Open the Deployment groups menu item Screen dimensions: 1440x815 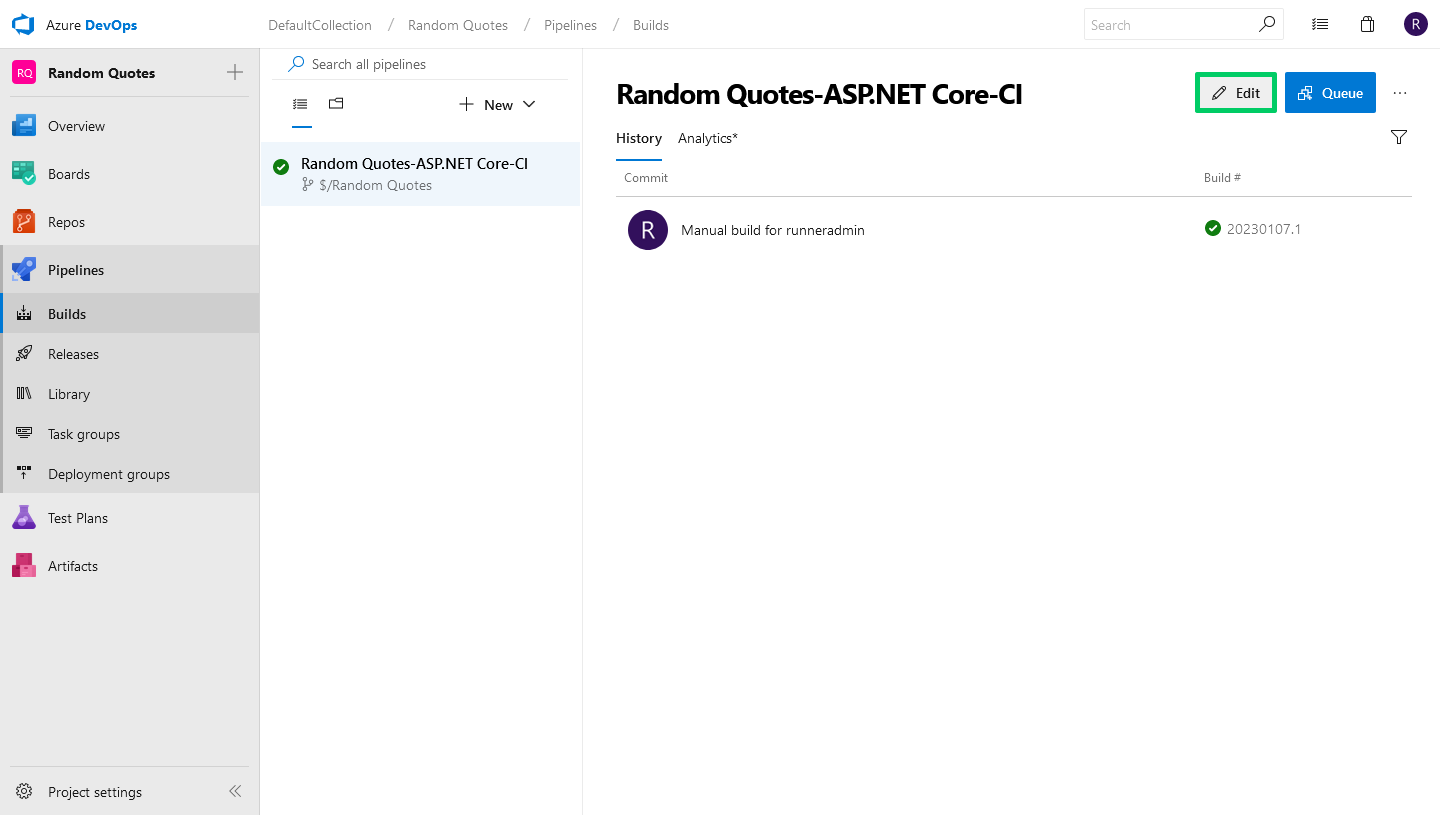pos(130,474)
